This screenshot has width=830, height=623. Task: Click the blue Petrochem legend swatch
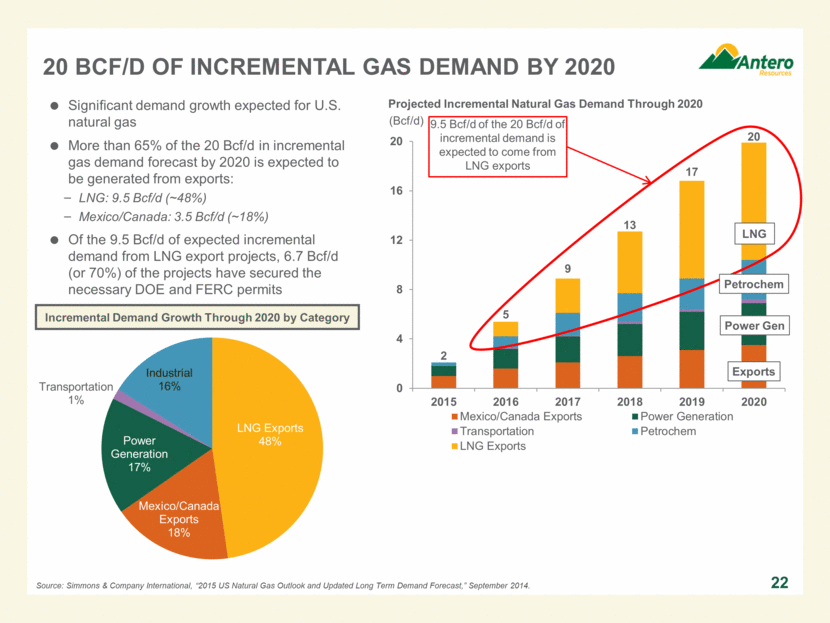click(635, 431)
